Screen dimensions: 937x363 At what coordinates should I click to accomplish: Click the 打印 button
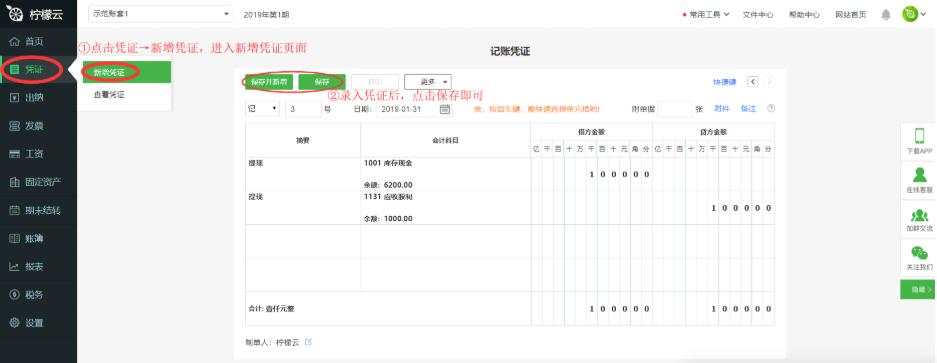click(x=375, y=82)
